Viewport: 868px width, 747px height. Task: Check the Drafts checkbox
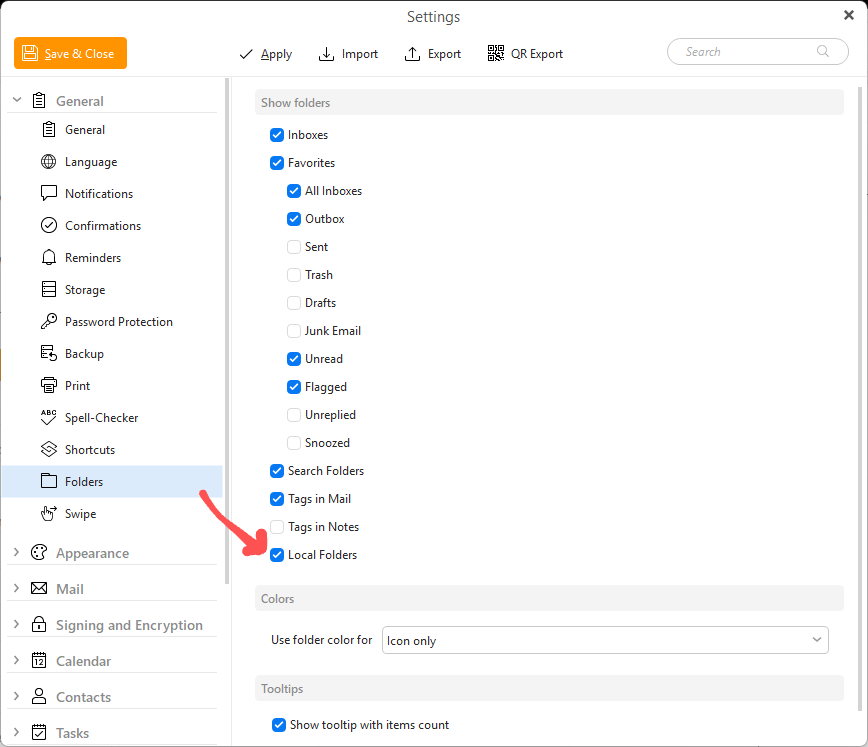tap(294, 302)
